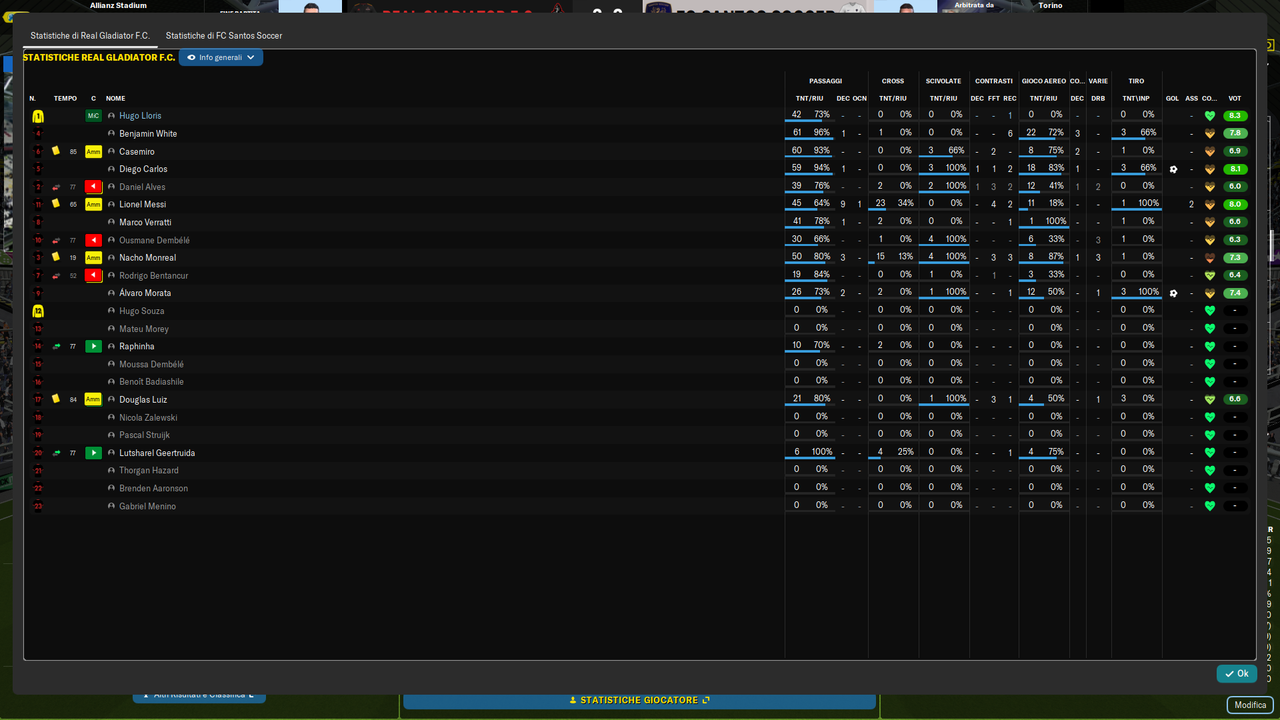The image size is (1280, 720).
Task: Click the goal ball icon for Diego Carlos
Action: [x=1173, y=169]
